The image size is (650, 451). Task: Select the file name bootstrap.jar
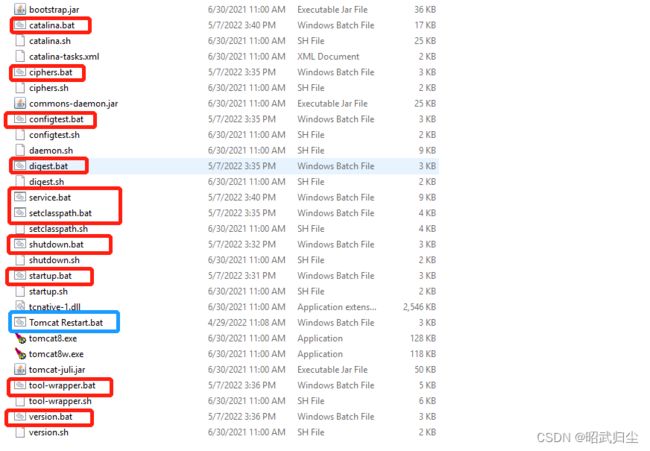pos(54,10)
